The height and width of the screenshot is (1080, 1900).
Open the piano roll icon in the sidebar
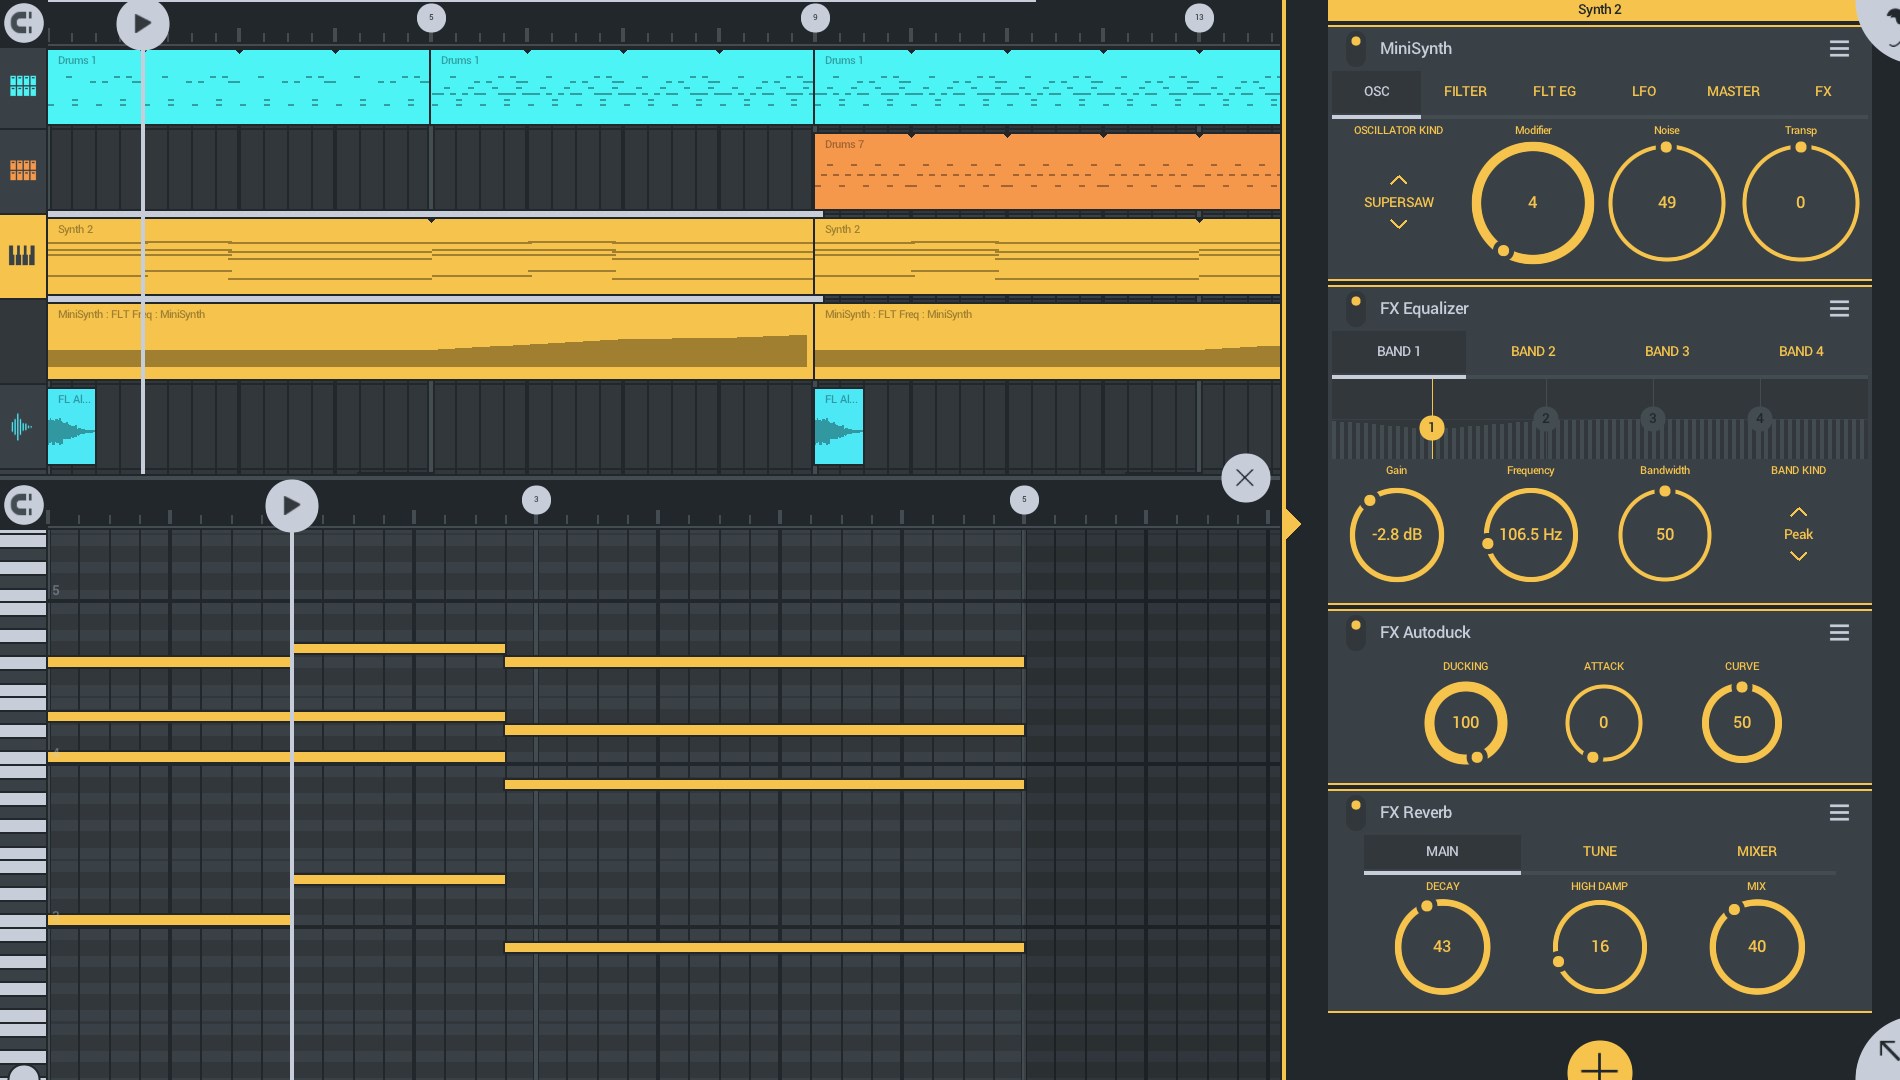[22, 255]
